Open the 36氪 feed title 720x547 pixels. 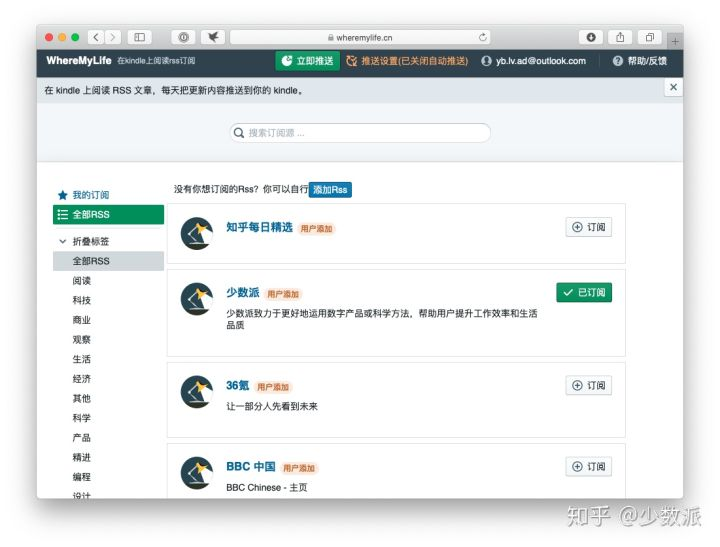coord(238,386)
